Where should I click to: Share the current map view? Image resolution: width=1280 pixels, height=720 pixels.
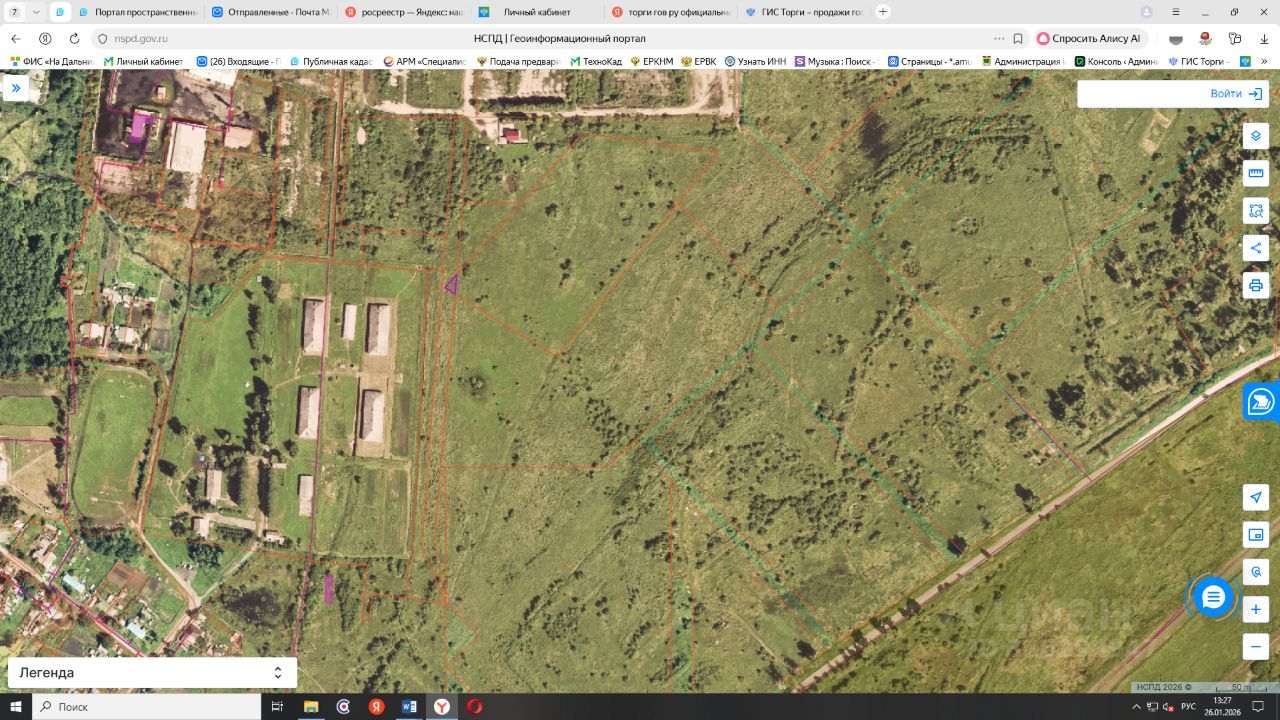coord(1256,248)
